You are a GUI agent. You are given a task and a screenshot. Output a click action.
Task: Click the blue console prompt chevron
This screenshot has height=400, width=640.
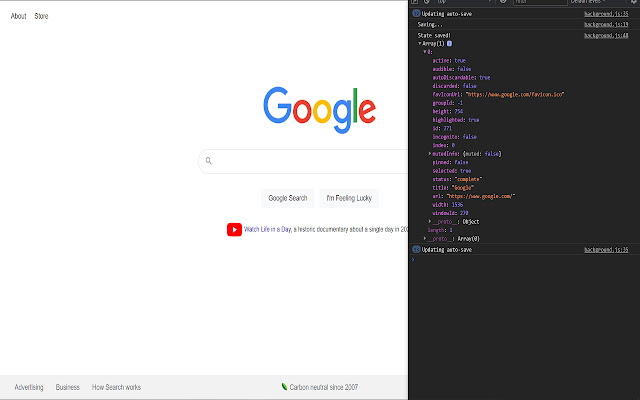point(413,259)
